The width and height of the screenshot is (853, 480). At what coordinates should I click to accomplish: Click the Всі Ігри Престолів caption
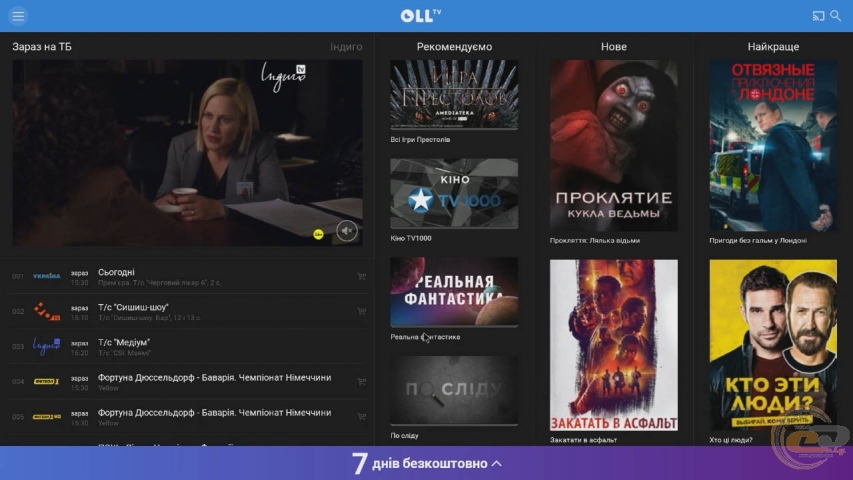(420, 140)
